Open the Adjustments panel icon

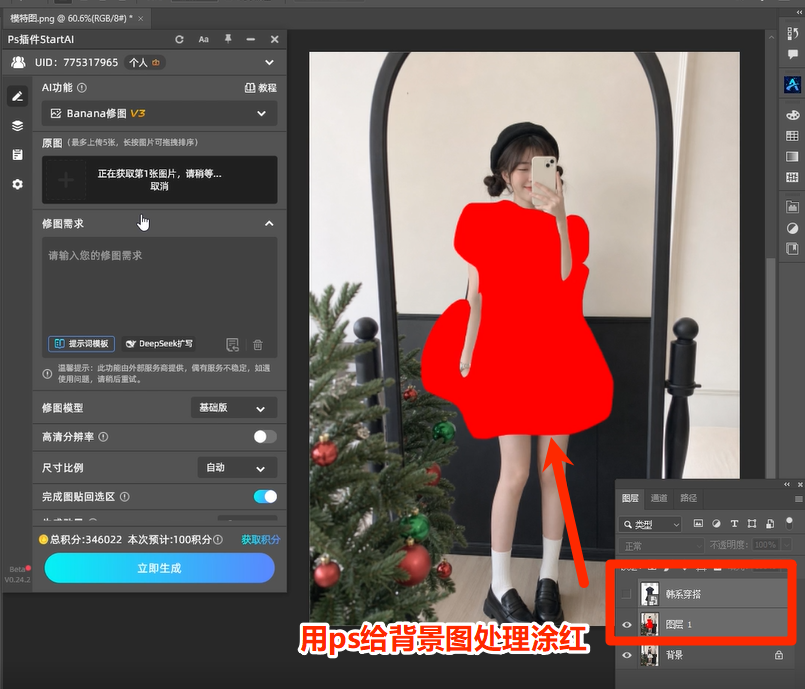[x=792, y=228]
